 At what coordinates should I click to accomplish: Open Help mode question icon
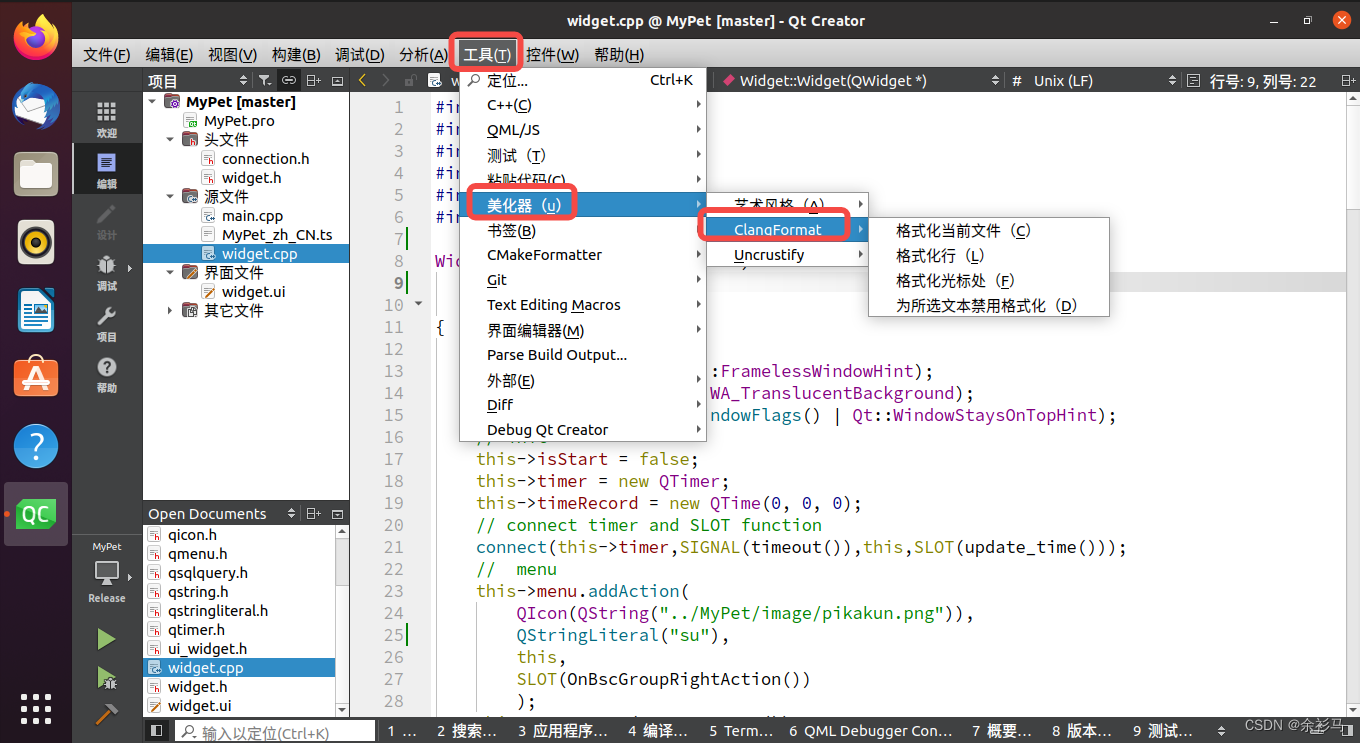coord(106,374)
